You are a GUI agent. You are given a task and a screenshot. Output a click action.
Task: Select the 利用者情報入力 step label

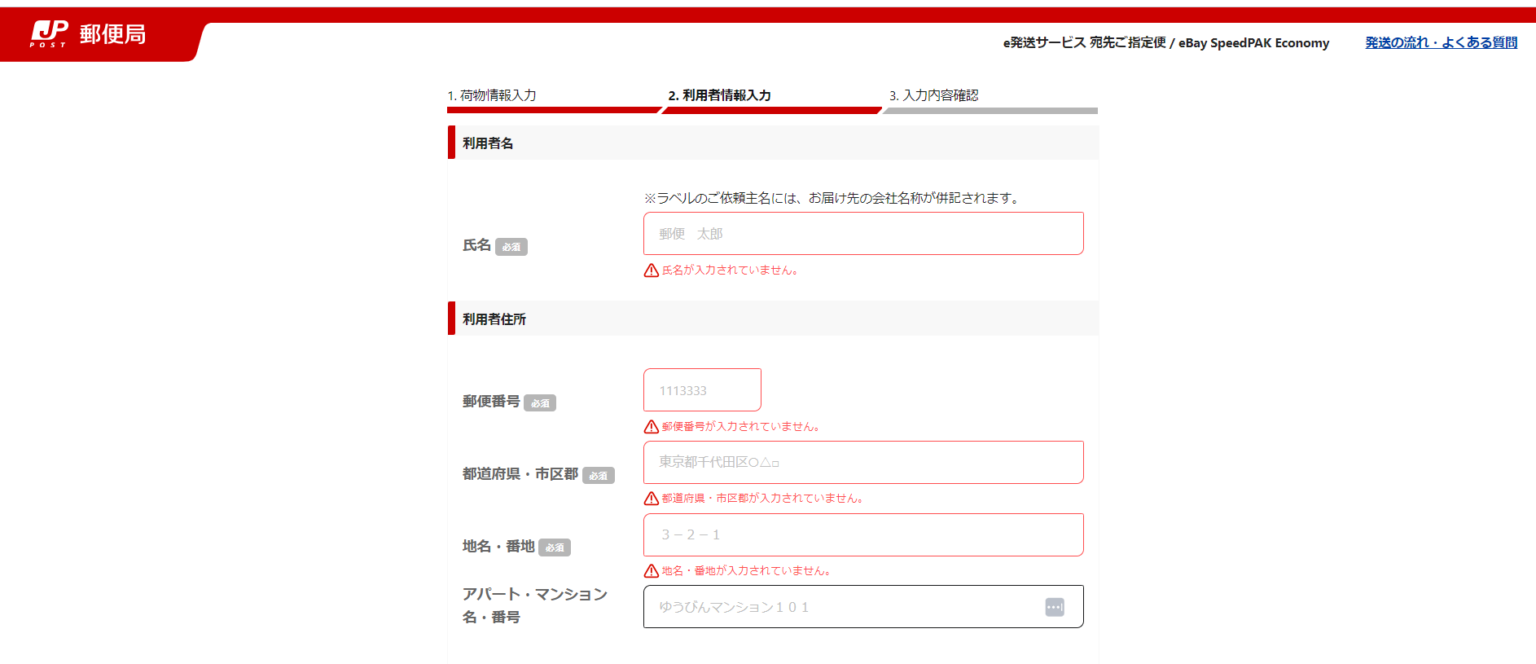[x=723, y=95]
